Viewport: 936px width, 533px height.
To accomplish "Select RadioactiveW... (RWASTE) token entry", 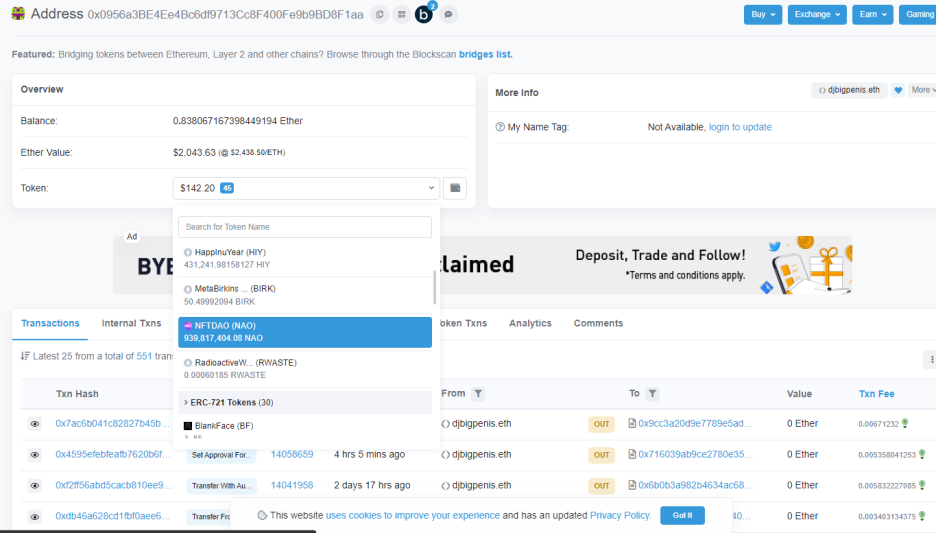I will point(305,369).
